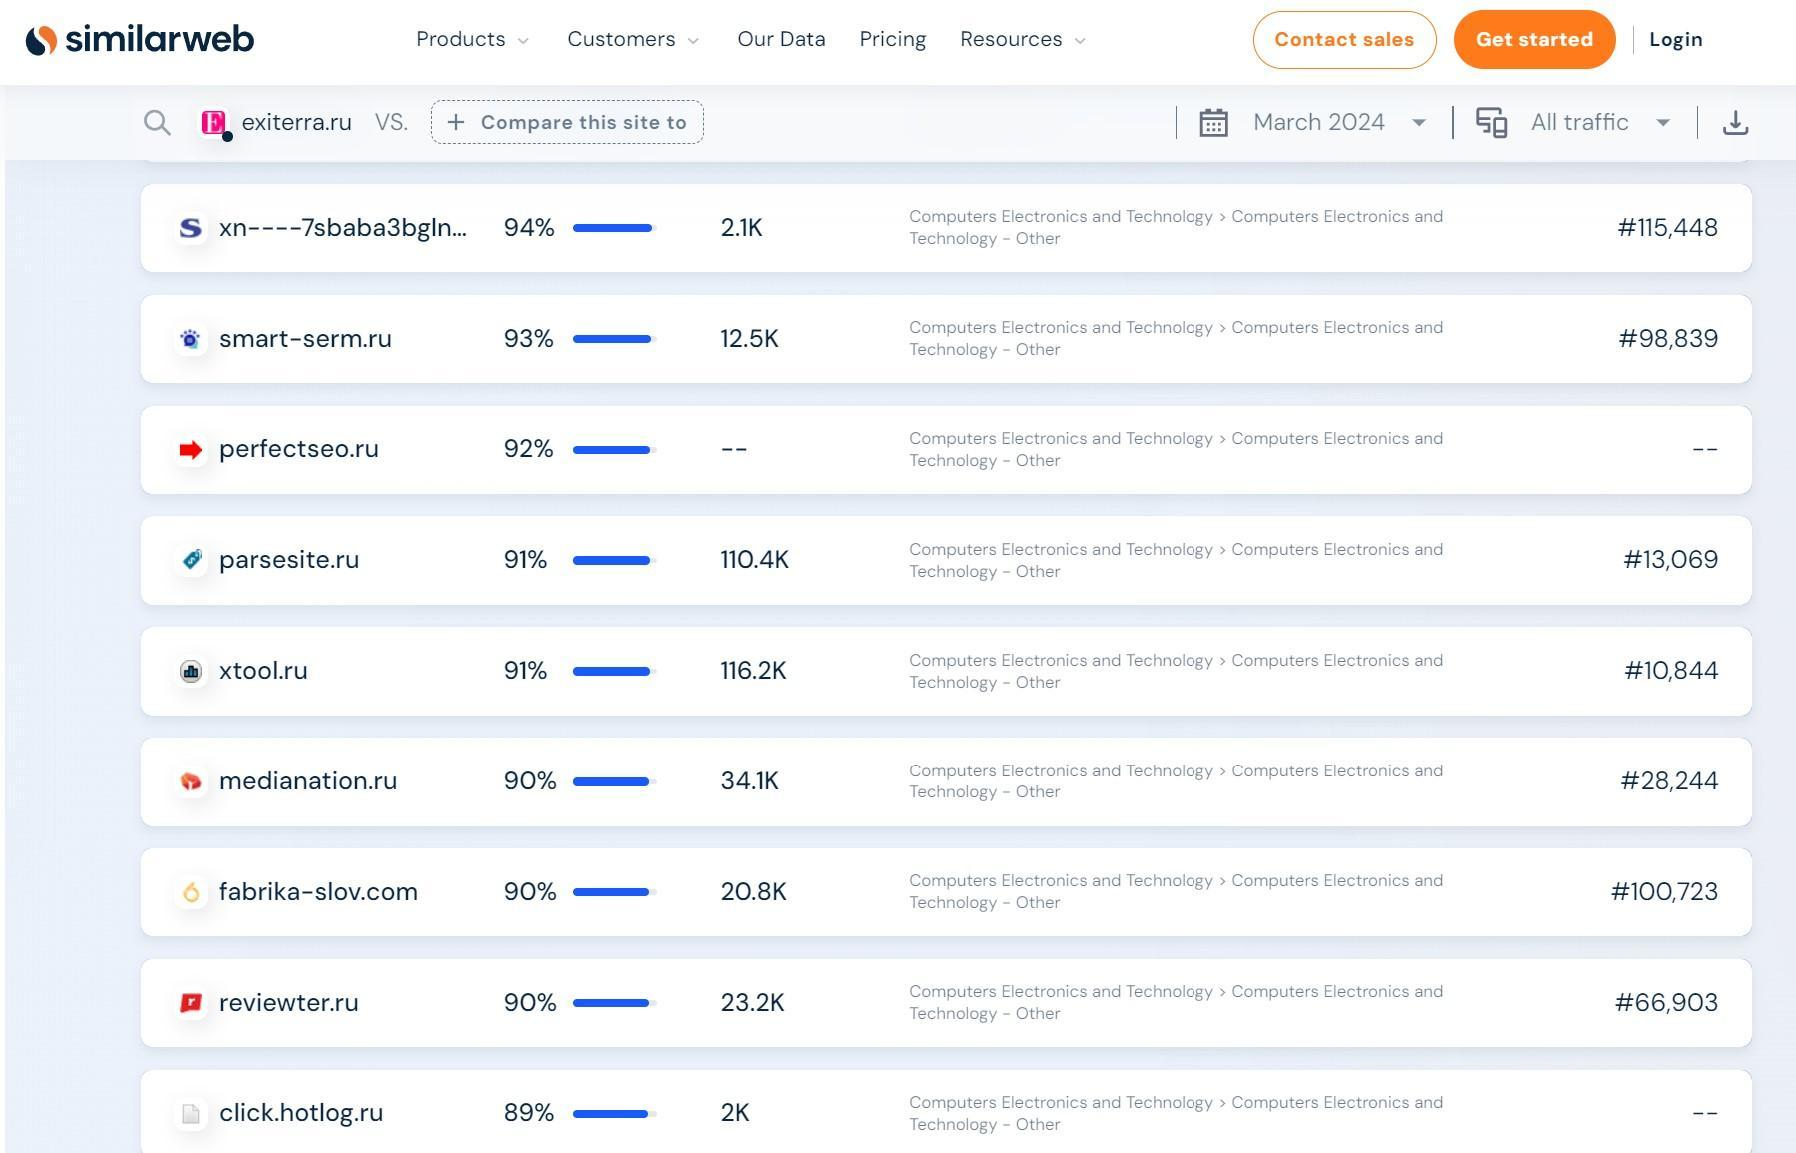Click the reviewter.ru favicon
Screen dimensions: 1796x1153
[x=190, y=1003]
